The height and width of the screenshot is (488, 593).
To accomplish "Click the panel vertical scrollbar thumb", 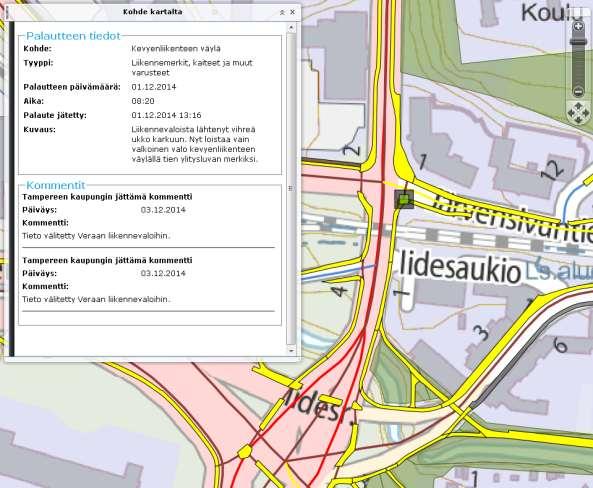I will (291, 188).
